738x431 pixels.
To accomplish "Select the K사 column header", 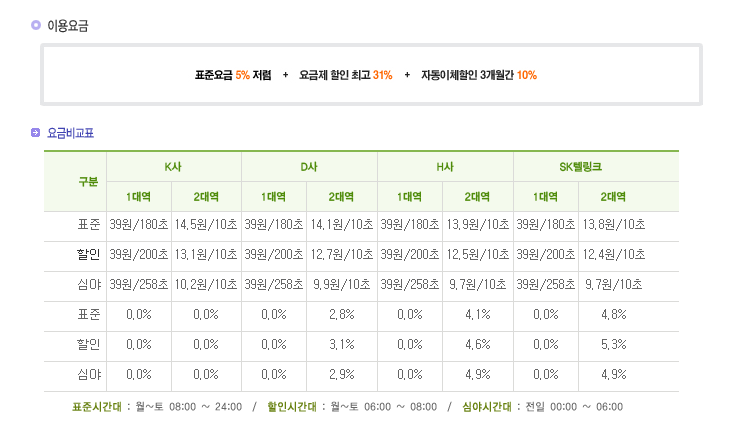I will (174, 166).
